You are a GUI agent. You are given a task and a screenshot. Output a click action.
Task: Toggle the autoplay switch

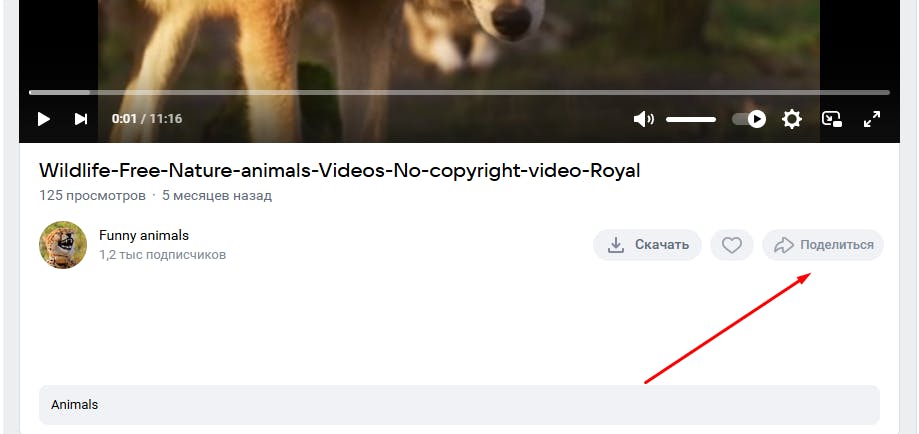748,119
